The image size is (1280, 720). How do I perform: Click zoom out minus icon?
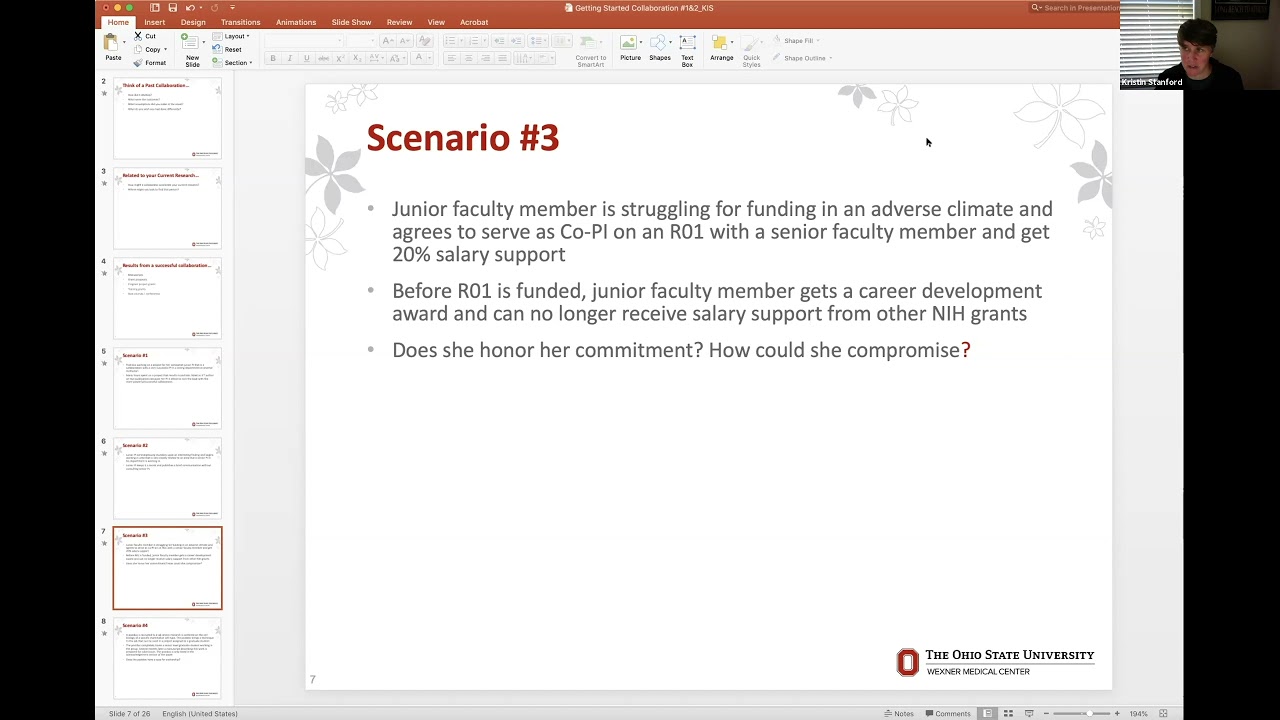click(x=1047, y=713)
